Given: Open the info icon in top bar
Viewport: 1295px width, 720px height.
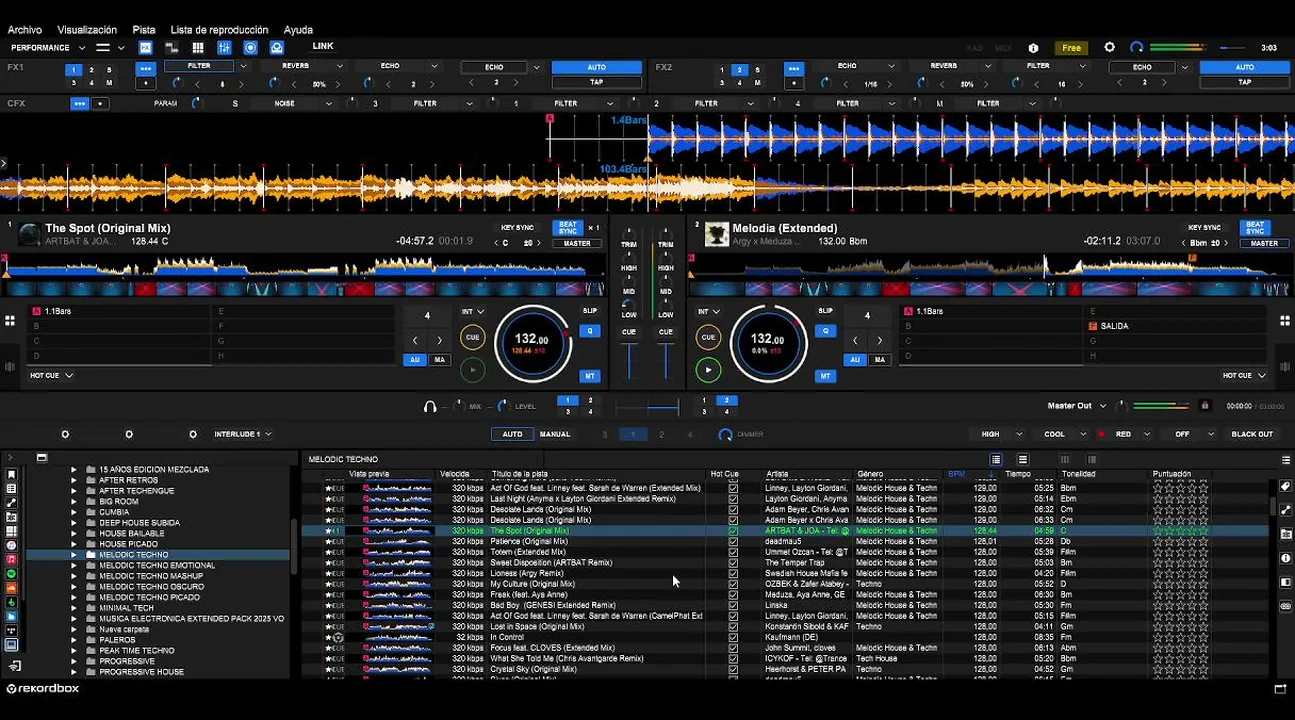Looking at the screenshot, I should tap(1033, 48).
